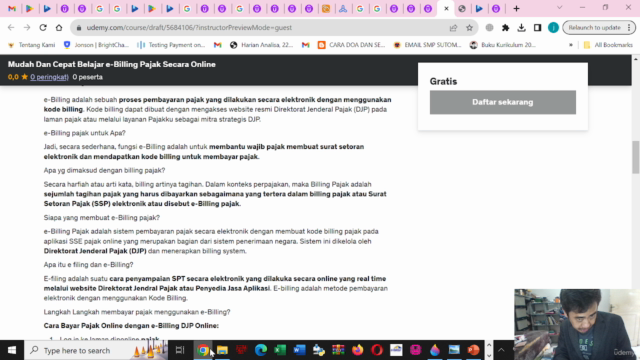View site information via lock icon
The image size is (640, 360).
79,28
